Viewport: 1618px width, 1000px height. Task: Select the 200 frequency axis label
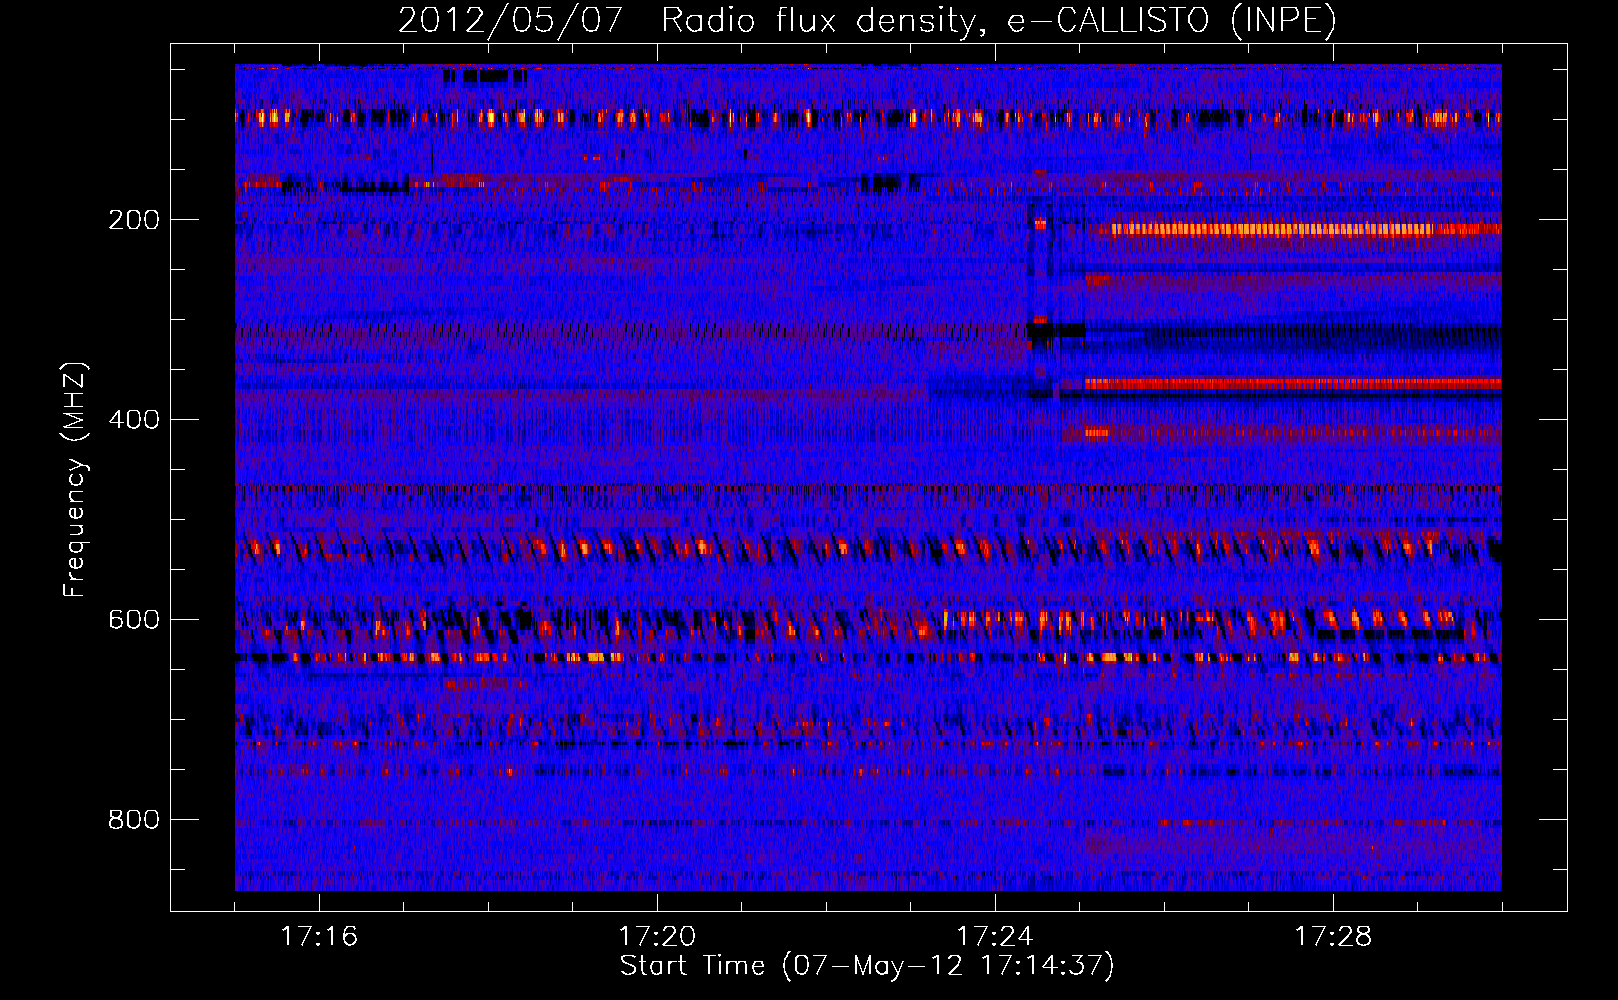pos(134,220)
